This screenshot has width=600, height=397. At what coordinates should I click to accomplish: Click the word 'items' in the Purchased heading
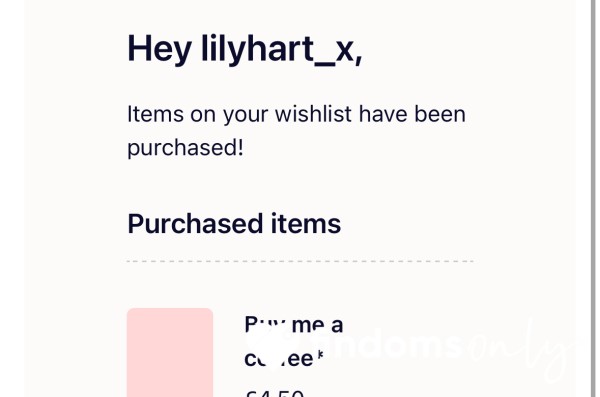point(306,224)
